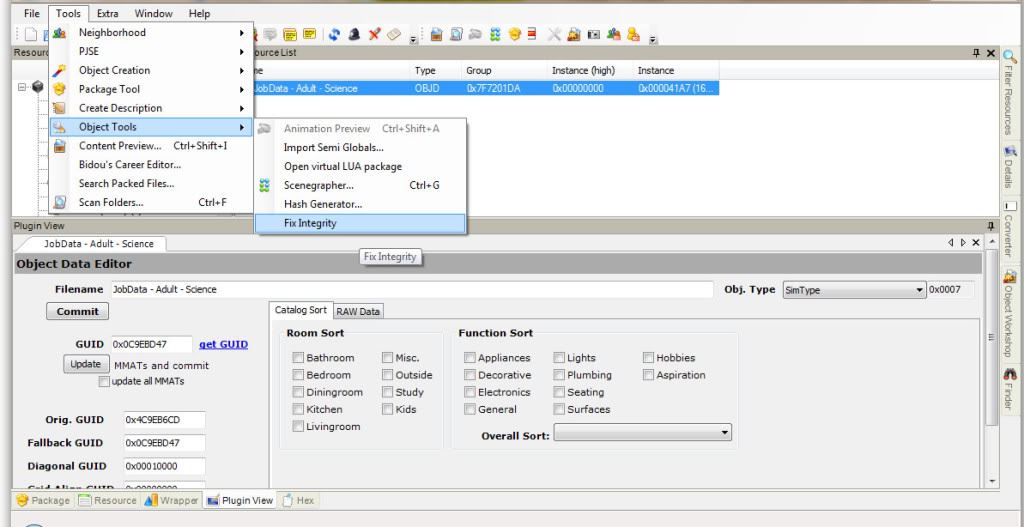Collapse the resource tree root node
The width and height of the screenshot is (1024, 527).
pos(23,87)
